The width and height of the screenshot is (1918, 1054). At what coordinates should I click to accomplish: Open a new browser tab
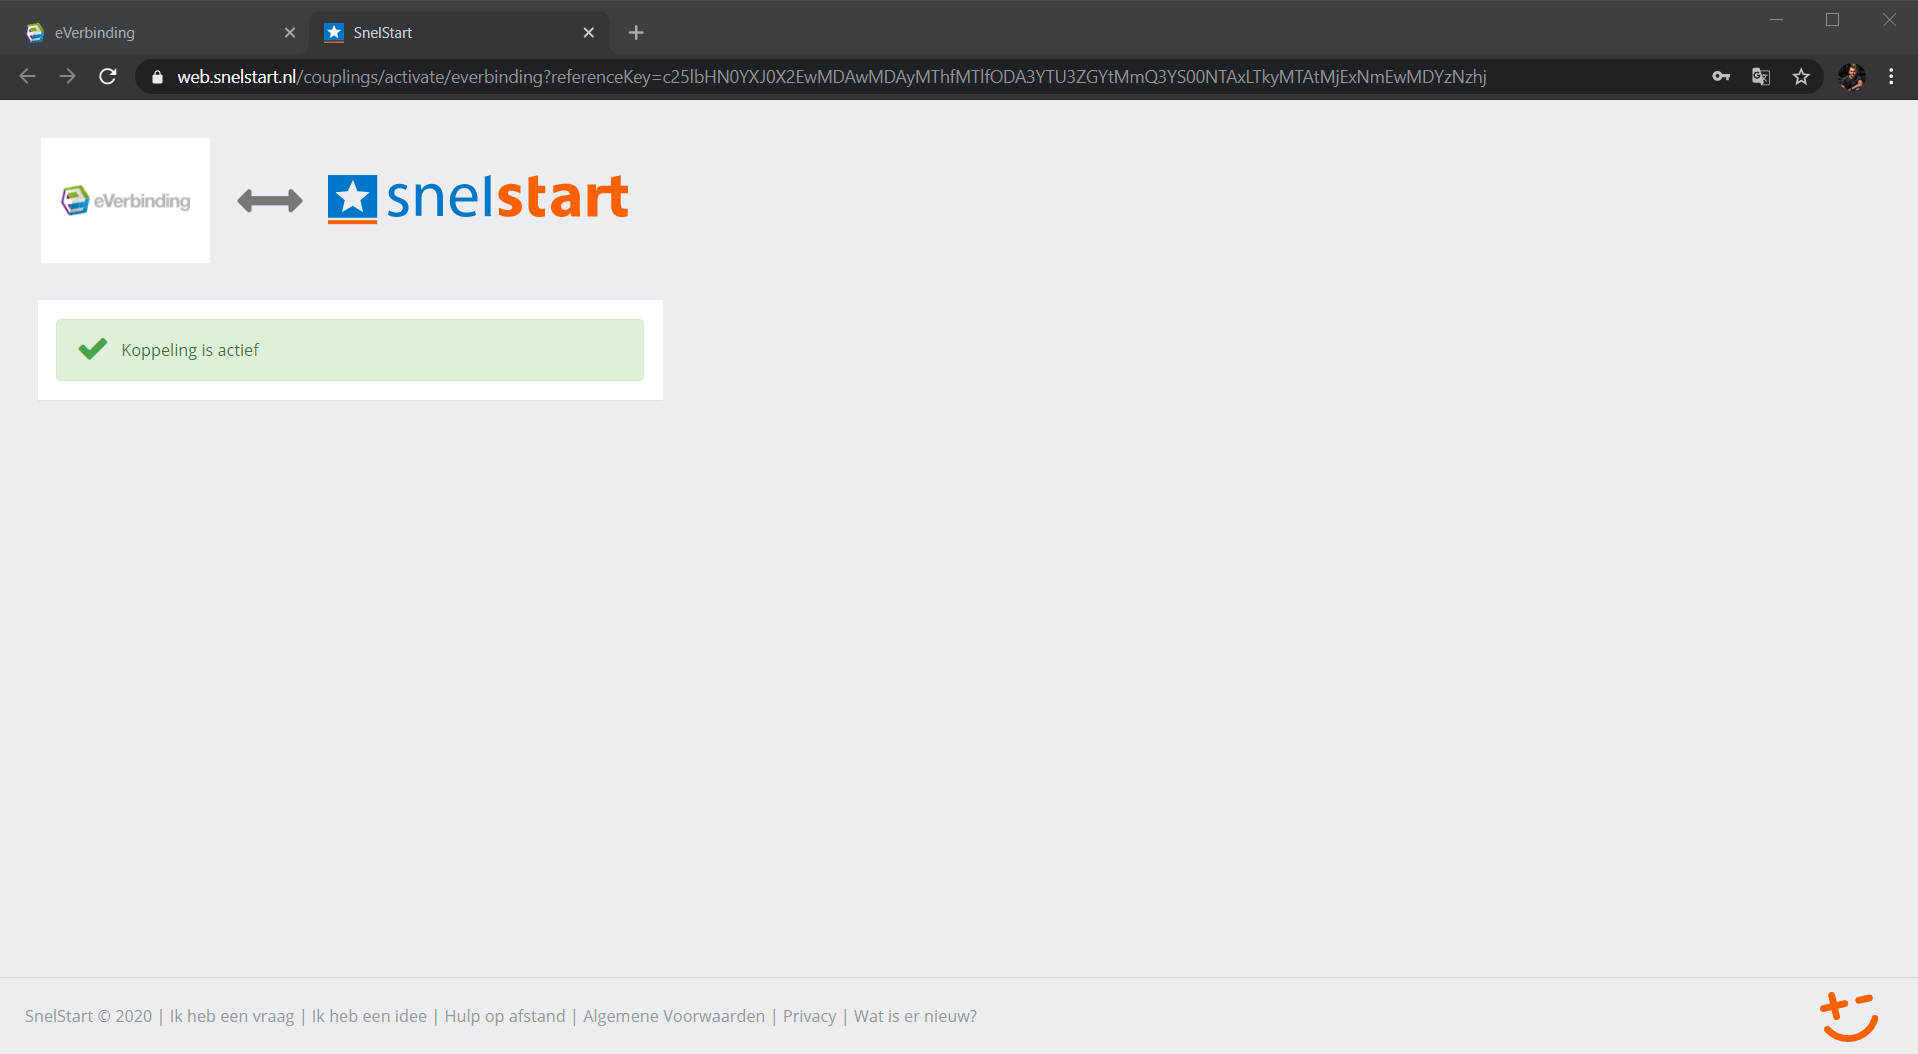coord(636,33)
